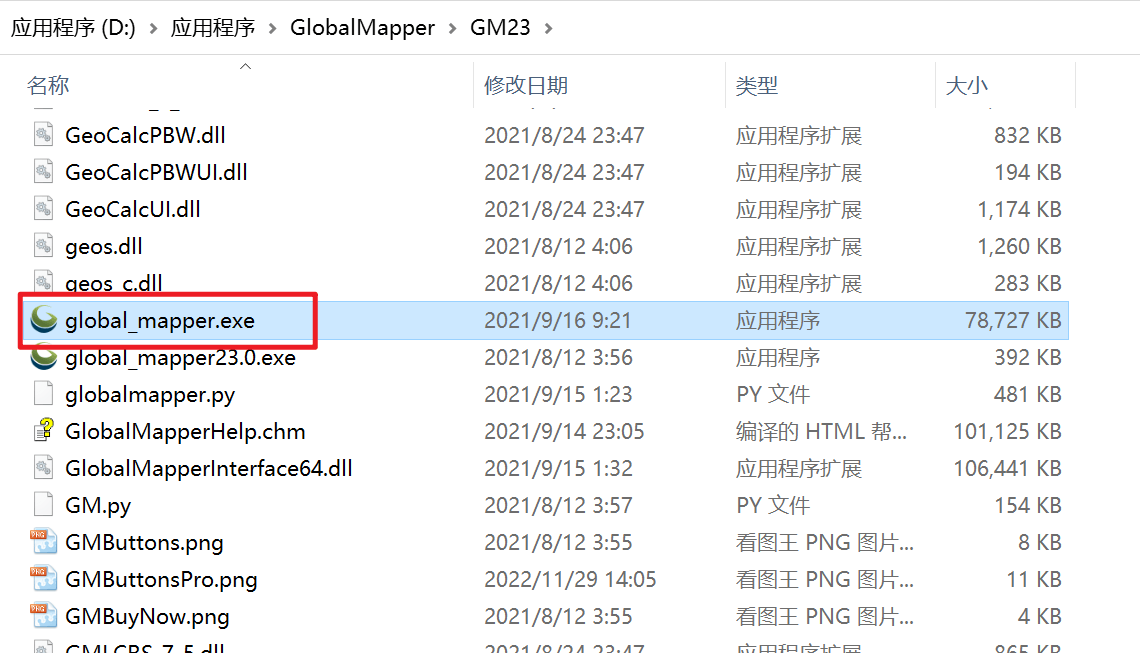Select file name GeoCalcPBW.dll

pyautogui.click(x=145, y=135)
